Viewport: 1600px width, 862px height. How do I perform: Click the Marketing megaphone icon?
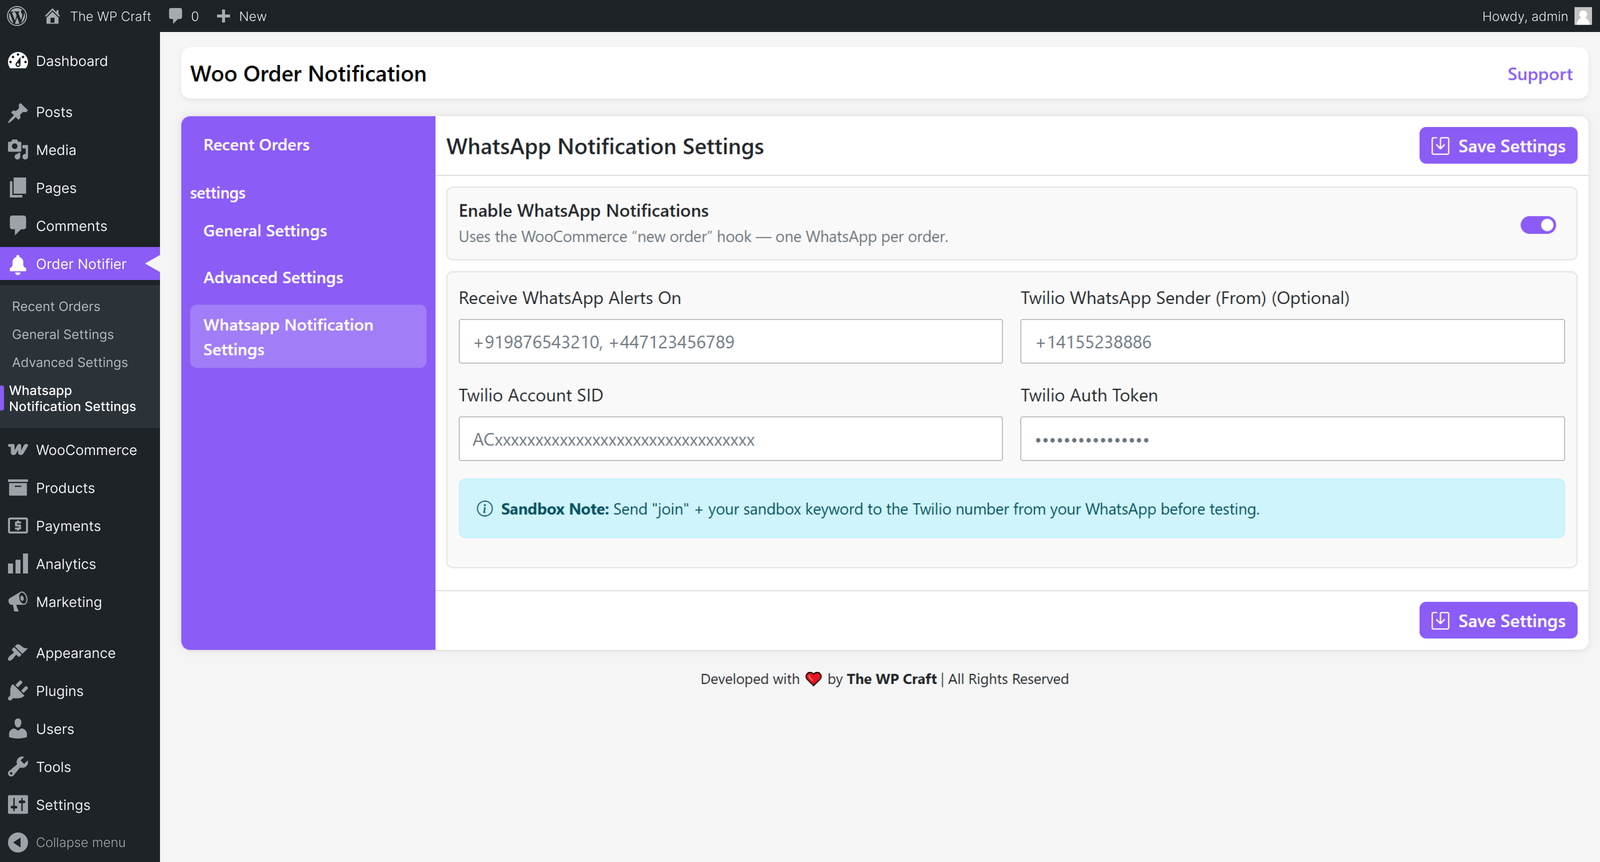tap(18, 602)
